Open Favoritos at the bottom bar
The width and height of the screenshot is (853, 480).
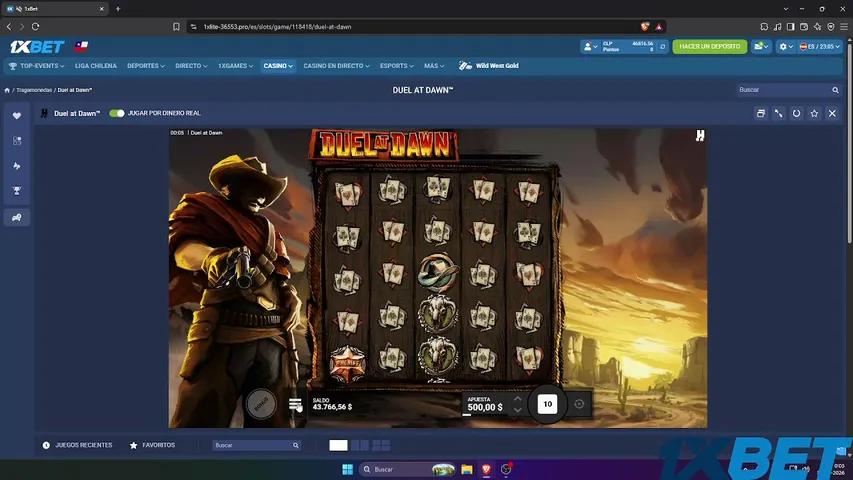[x=153, y=445]
